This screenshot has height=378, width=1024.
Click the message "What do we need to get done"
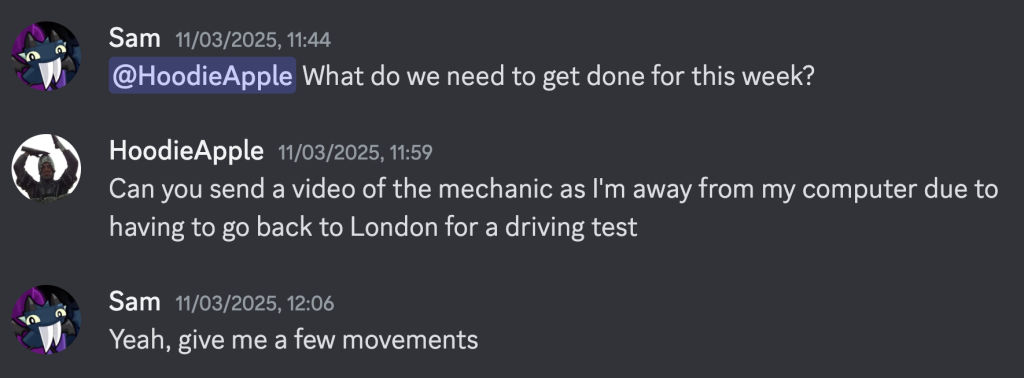coord(558,76)
